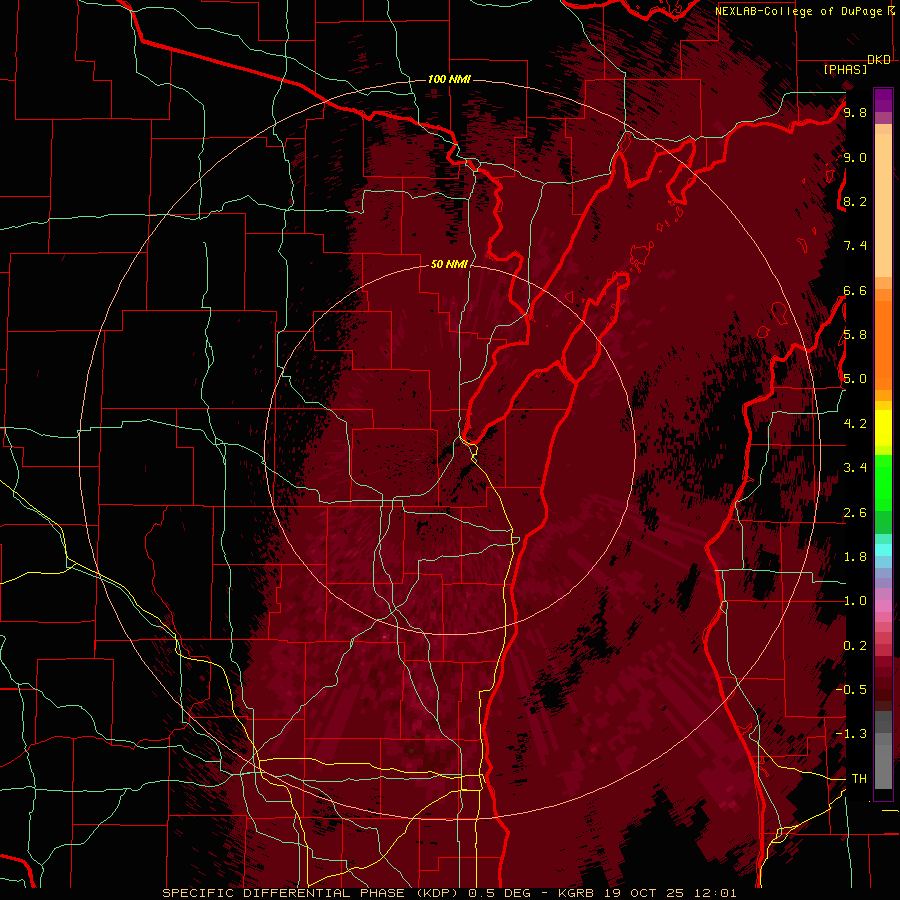The width and height of the screenshot is (900, 900).
Task: Click the 8.2 value on the color scale
Action: (855, 201)
